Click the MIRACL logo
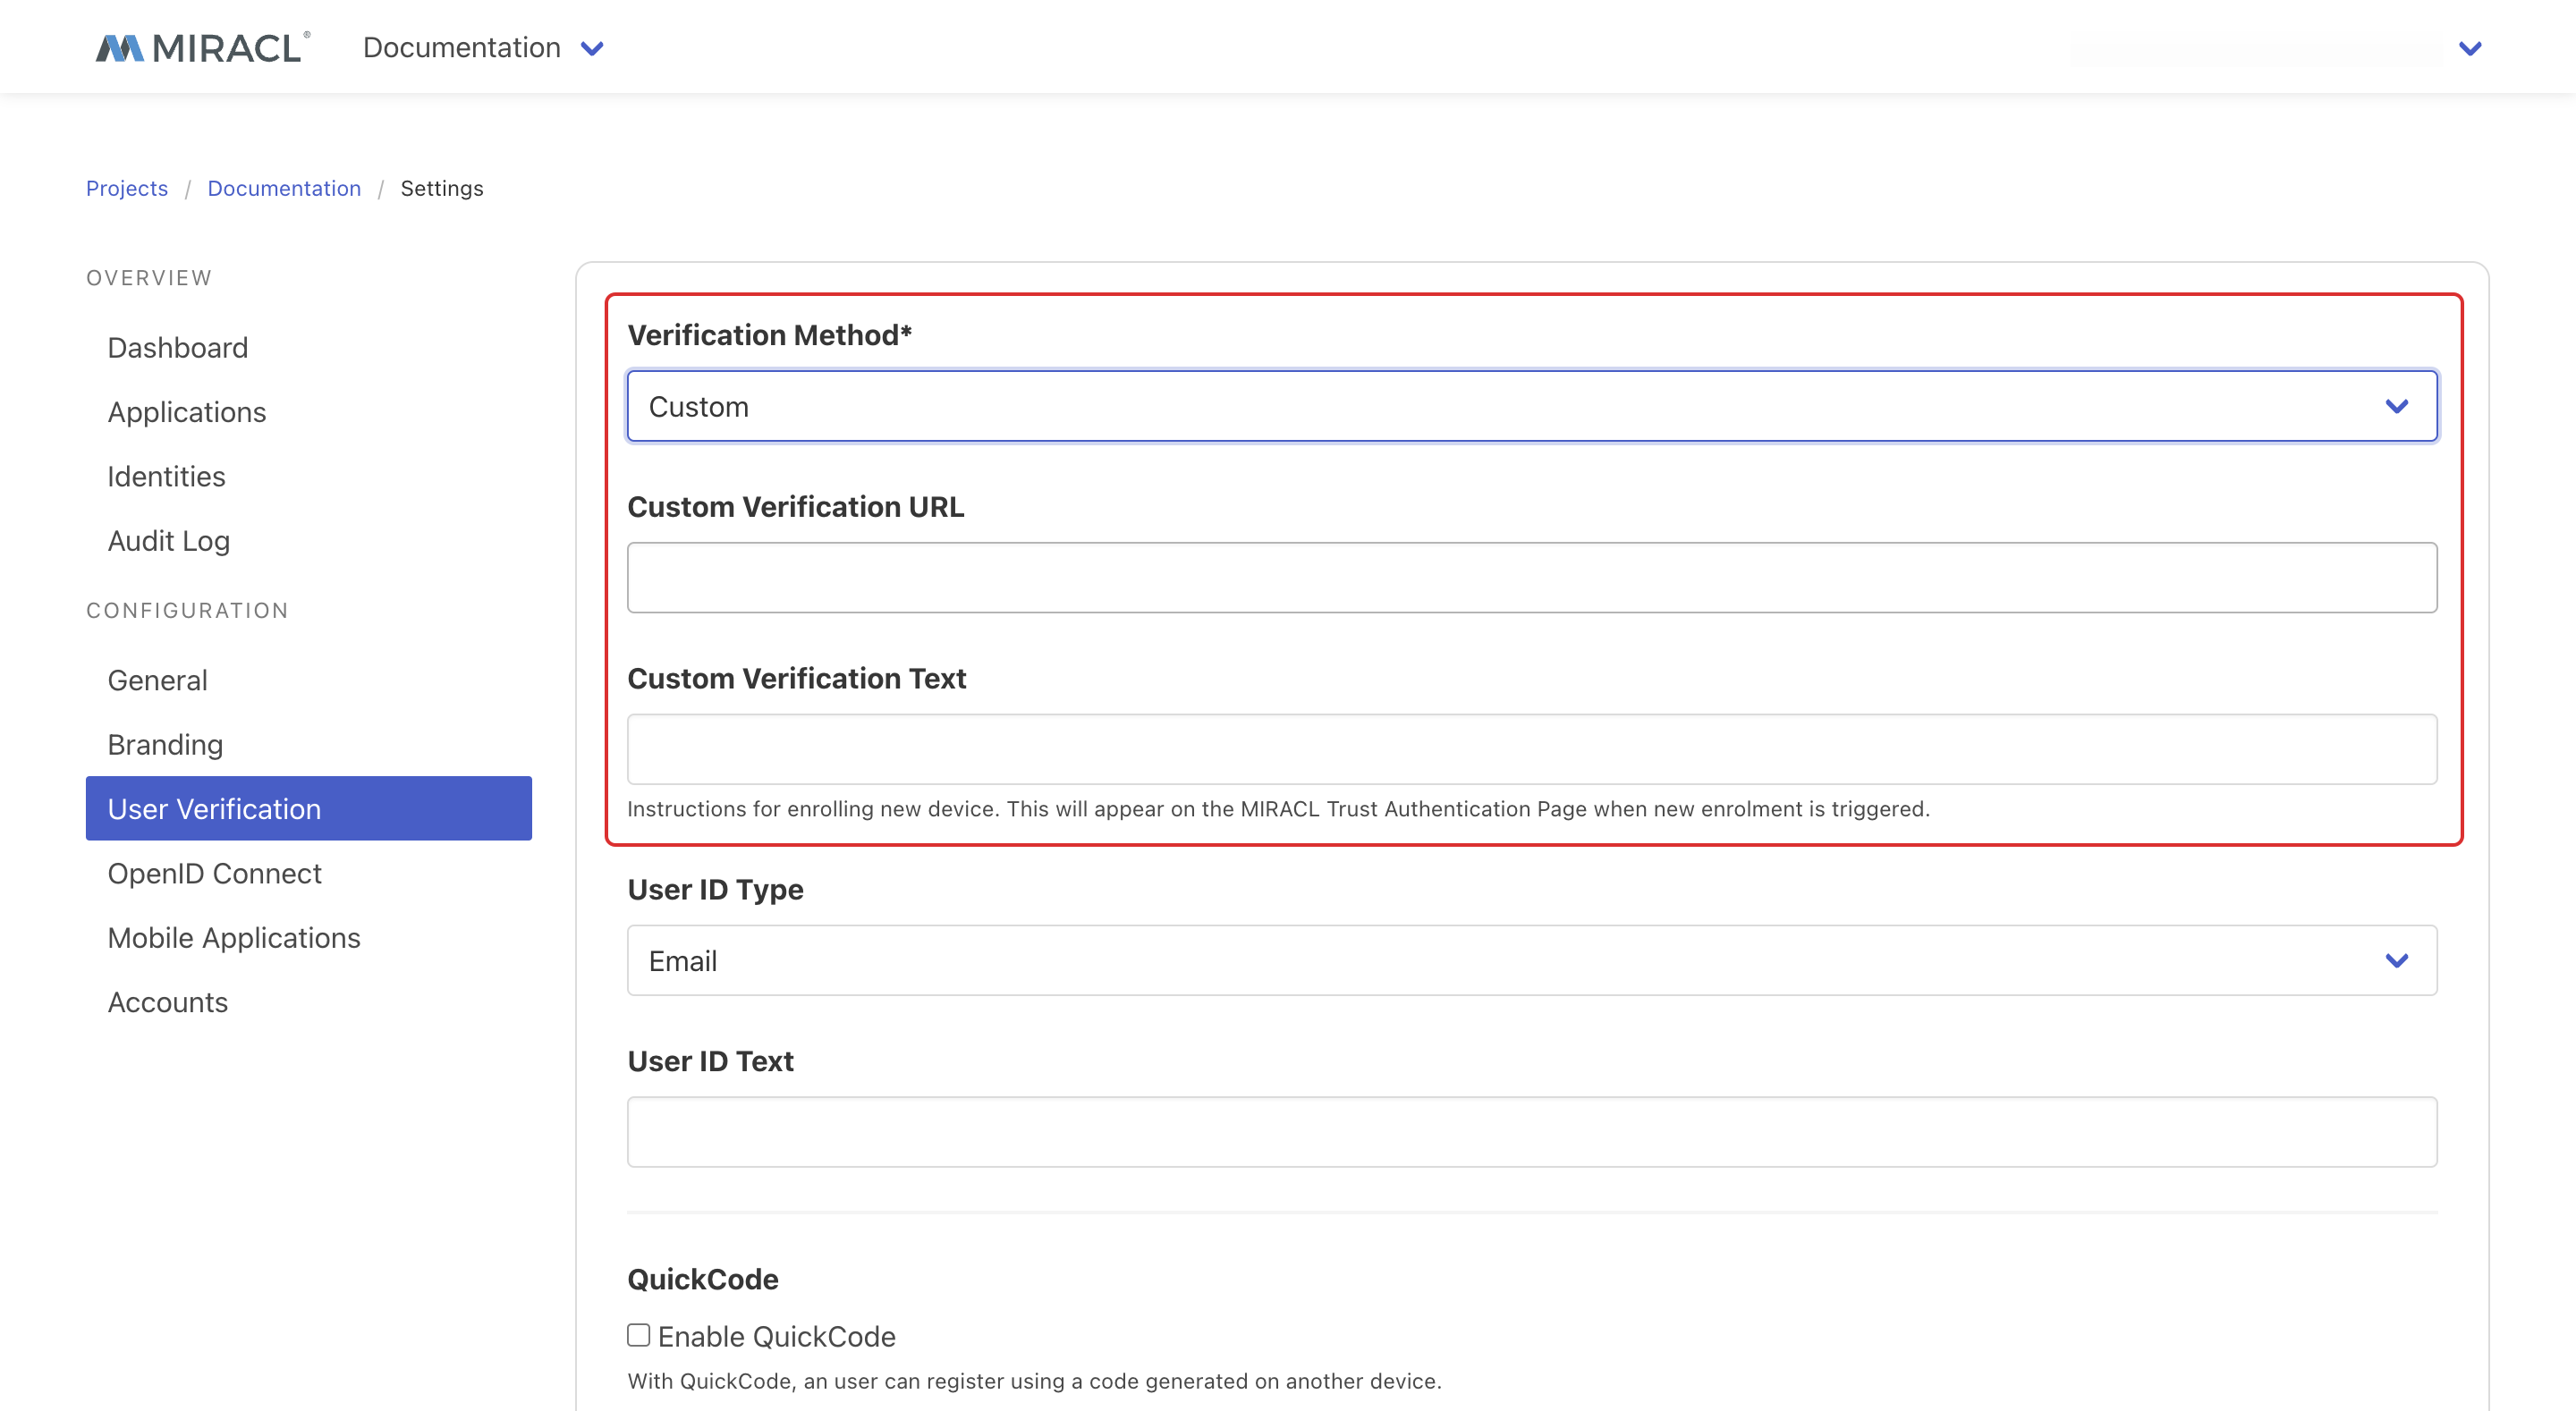 click(203, 47)
